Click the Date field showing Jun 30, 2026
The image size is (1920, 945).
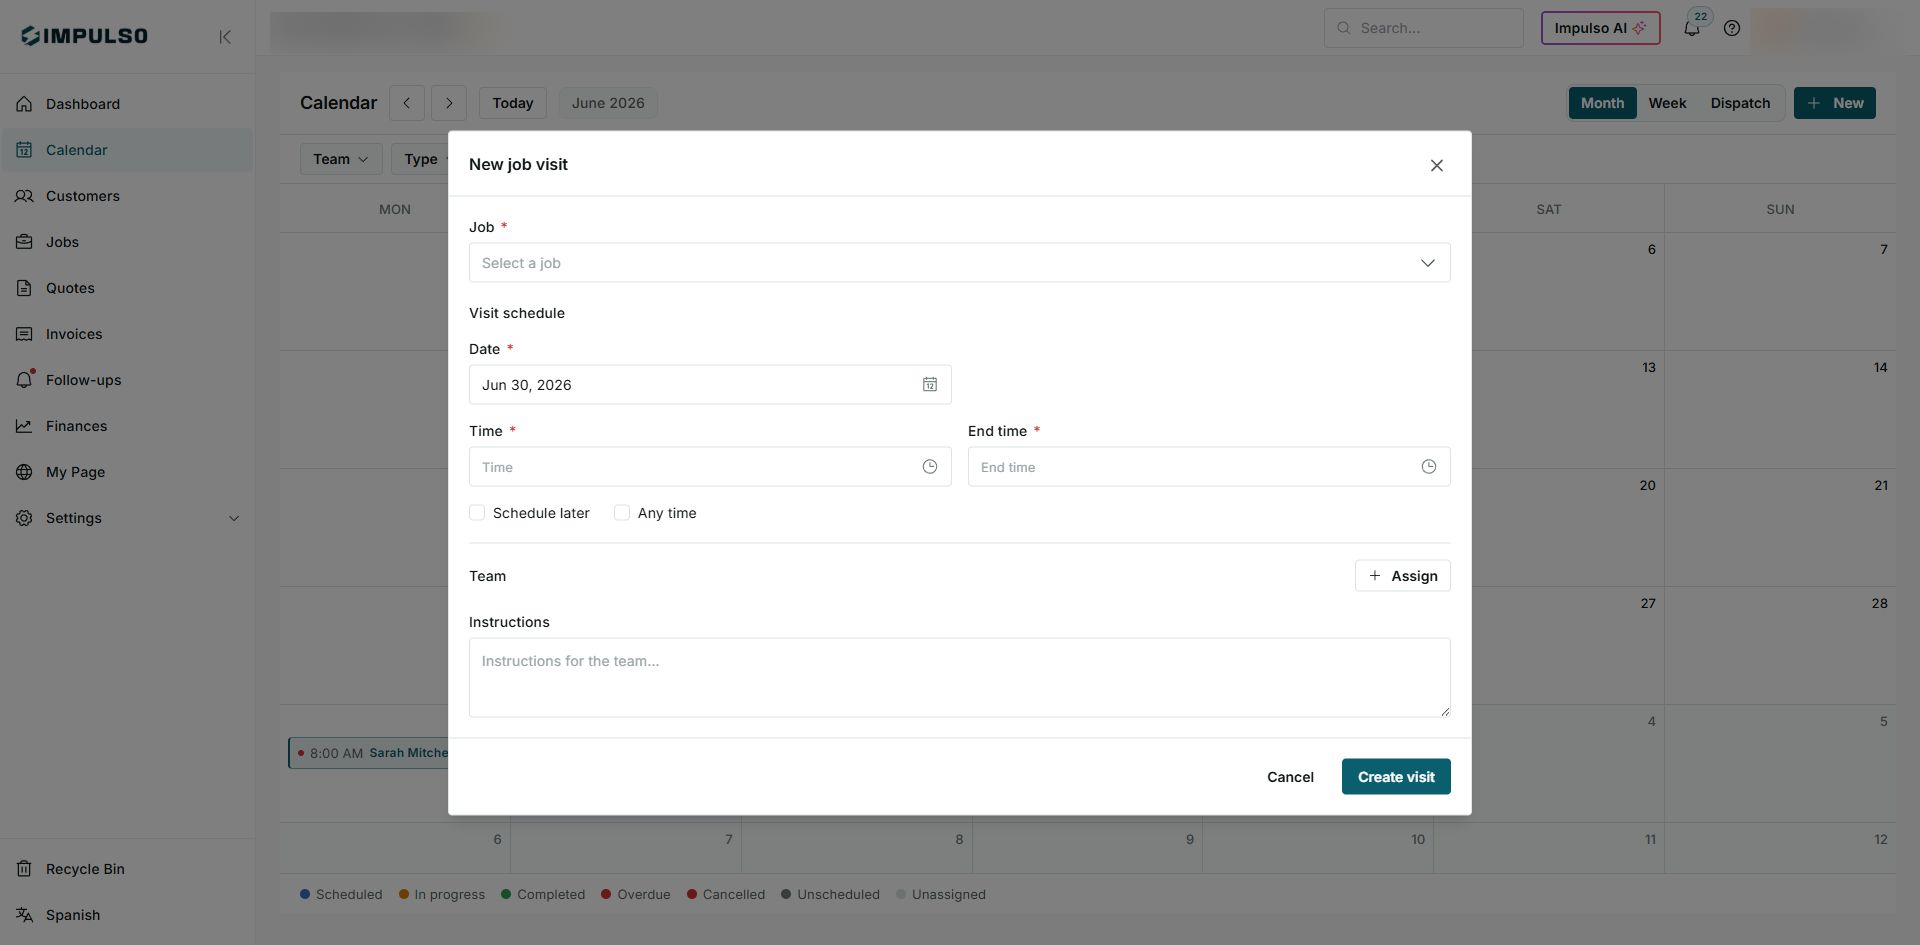(710, 385)
